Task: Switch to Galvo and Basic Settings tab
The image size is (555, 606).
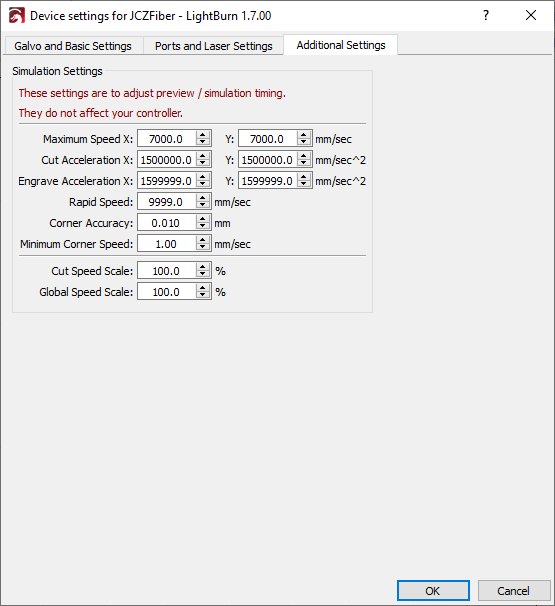Action: click(x=73, y=46)
